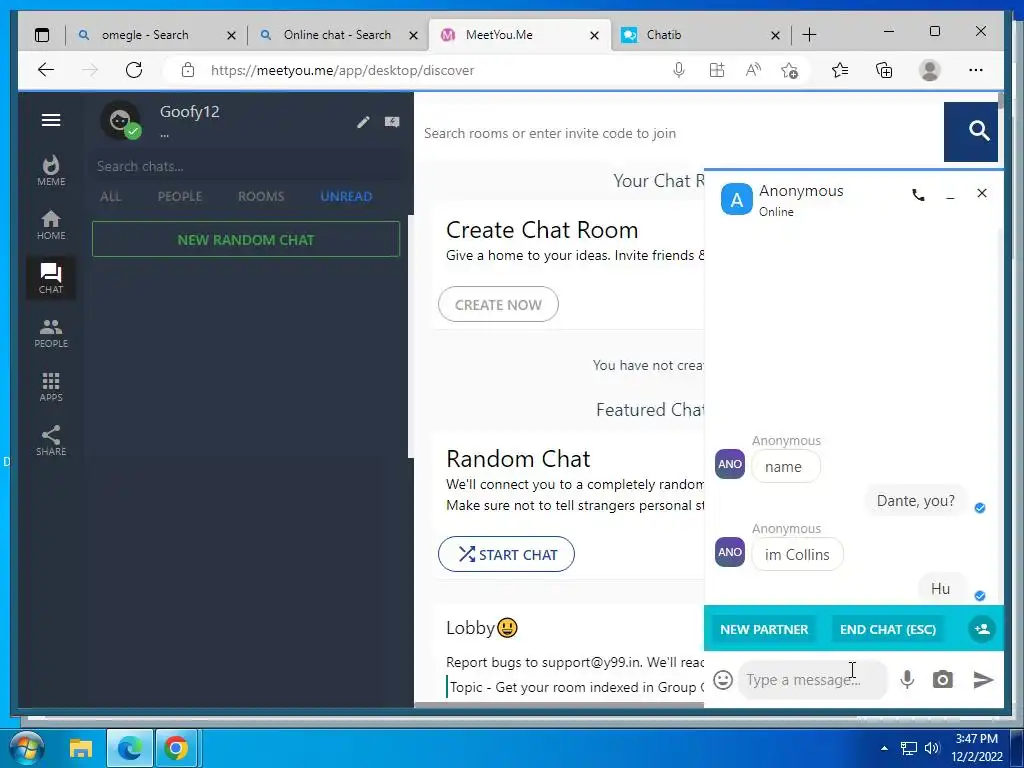The image size is (1024, 768).
Task: Click the 'Lobby' room title
Action: pyautogui.click(x=470, y=628)
